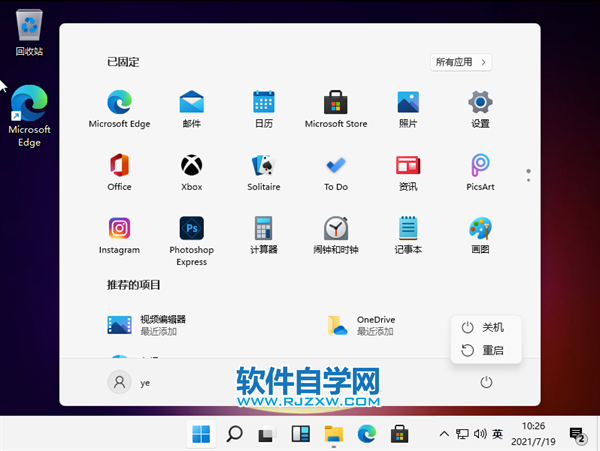Click the taskbar search icon

[234, 434]
